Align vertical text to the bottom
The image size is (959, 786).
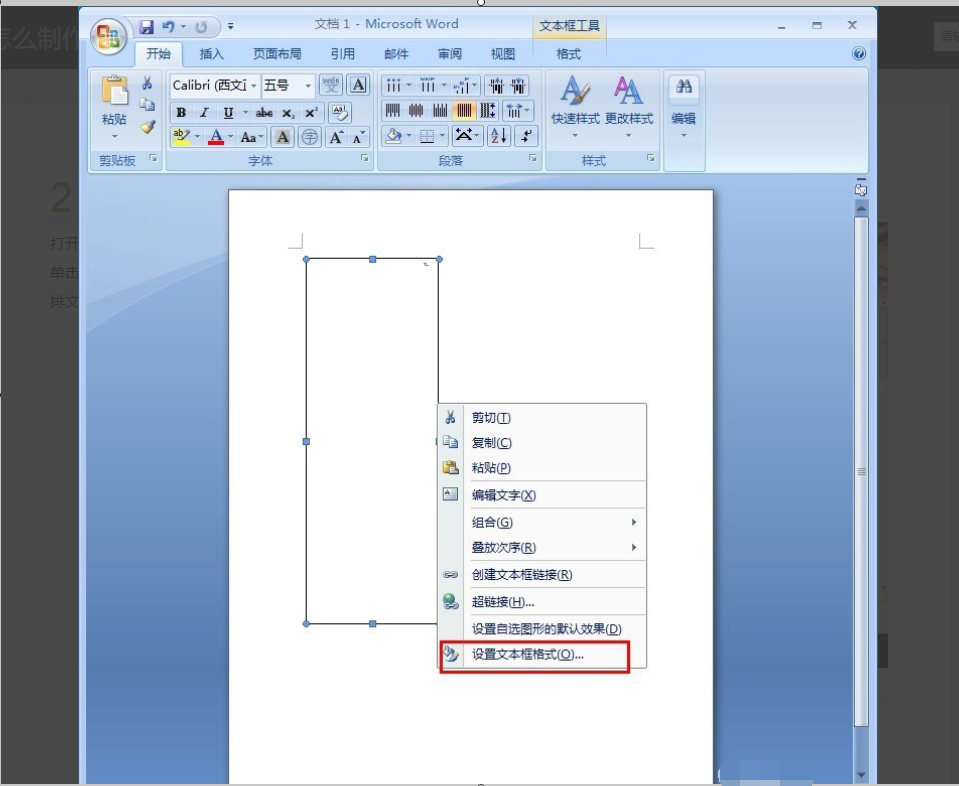440,111
